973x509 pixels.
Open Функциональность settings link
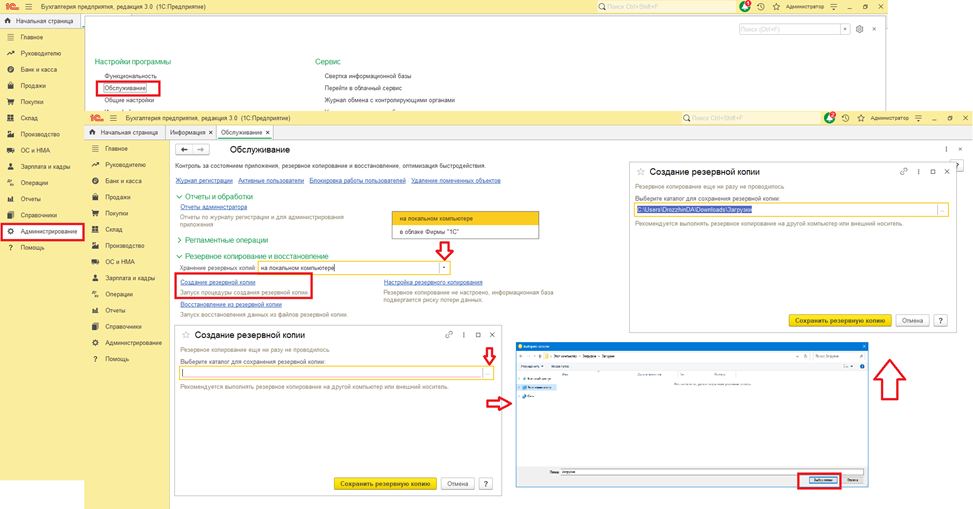coord(130,76)
